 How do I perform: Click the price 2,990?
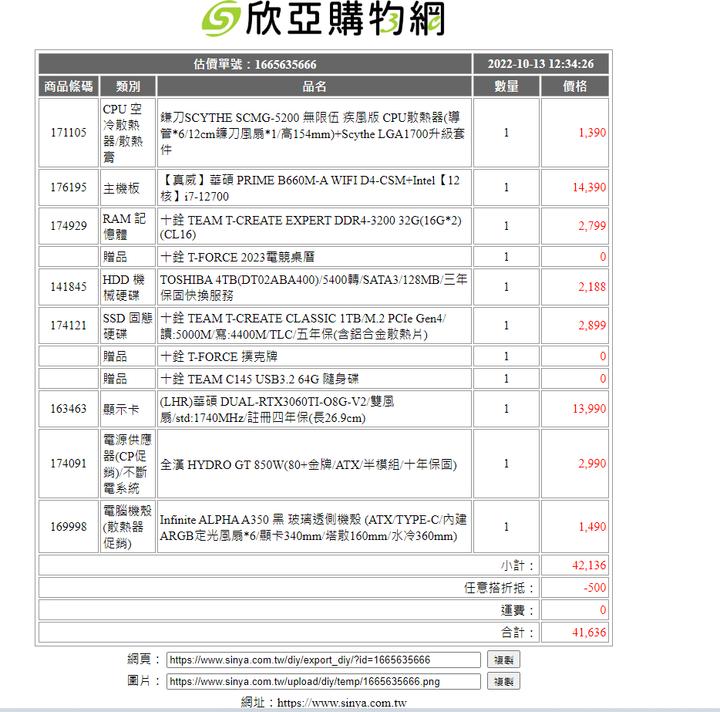pos(592,464)
